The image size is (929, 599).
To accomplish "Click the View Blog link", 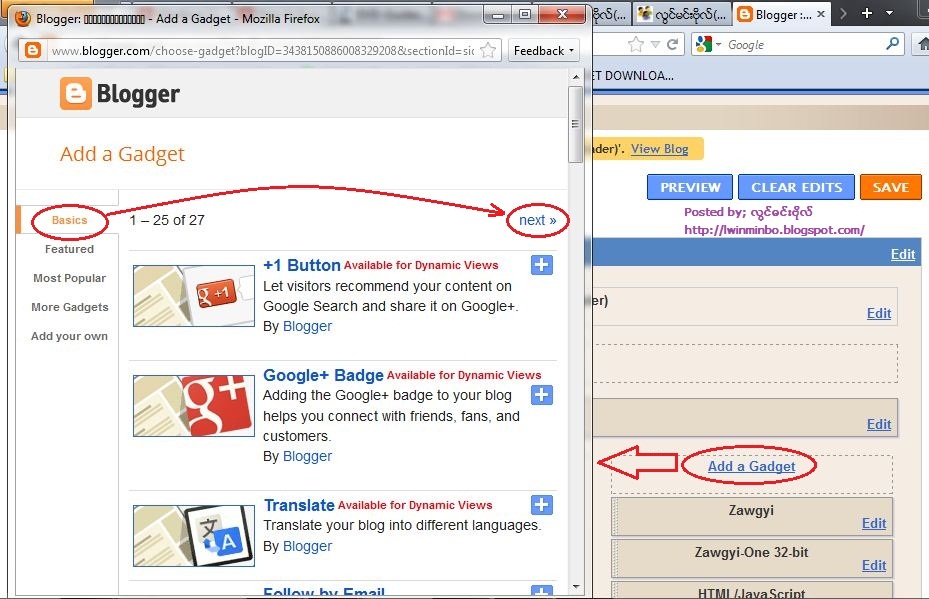I will (659, 149).
